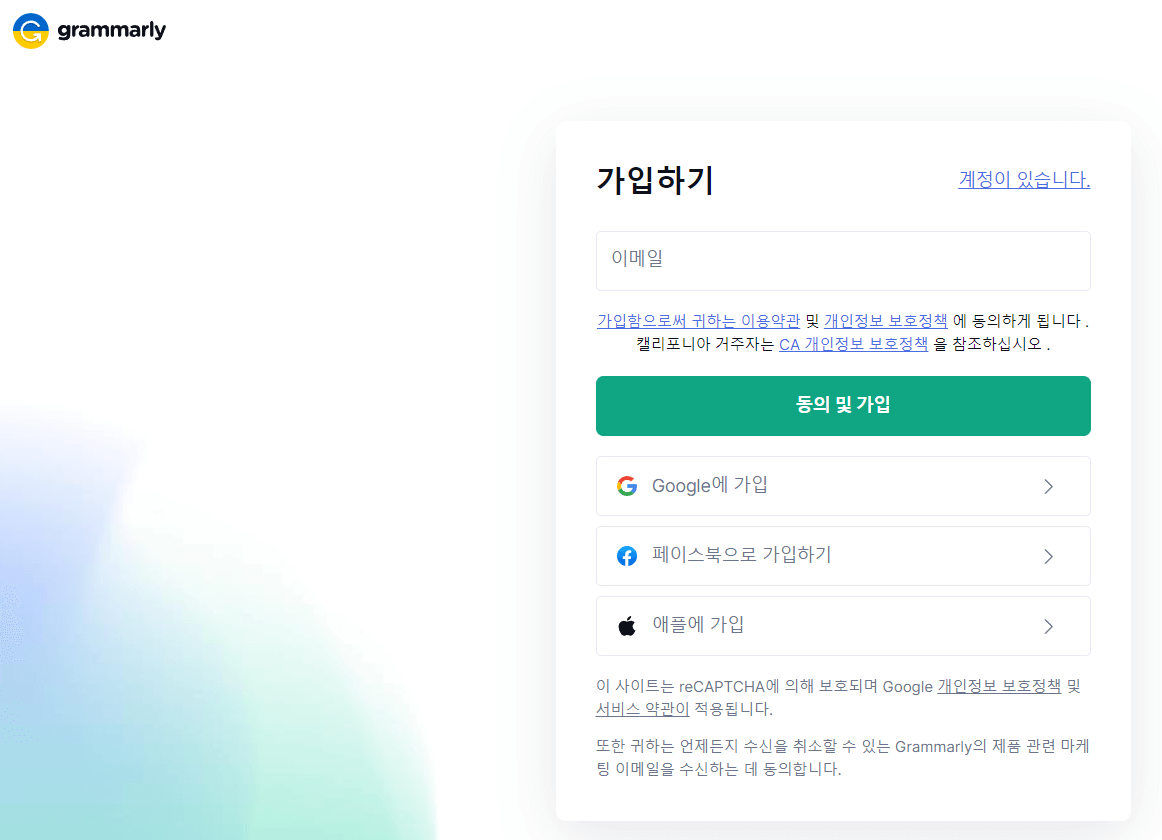The height and width of the screenshot is (840, 1162).
Task: Click the Google 개인정보 보호정책 link at bottom
Action: (x=999, y=687)
